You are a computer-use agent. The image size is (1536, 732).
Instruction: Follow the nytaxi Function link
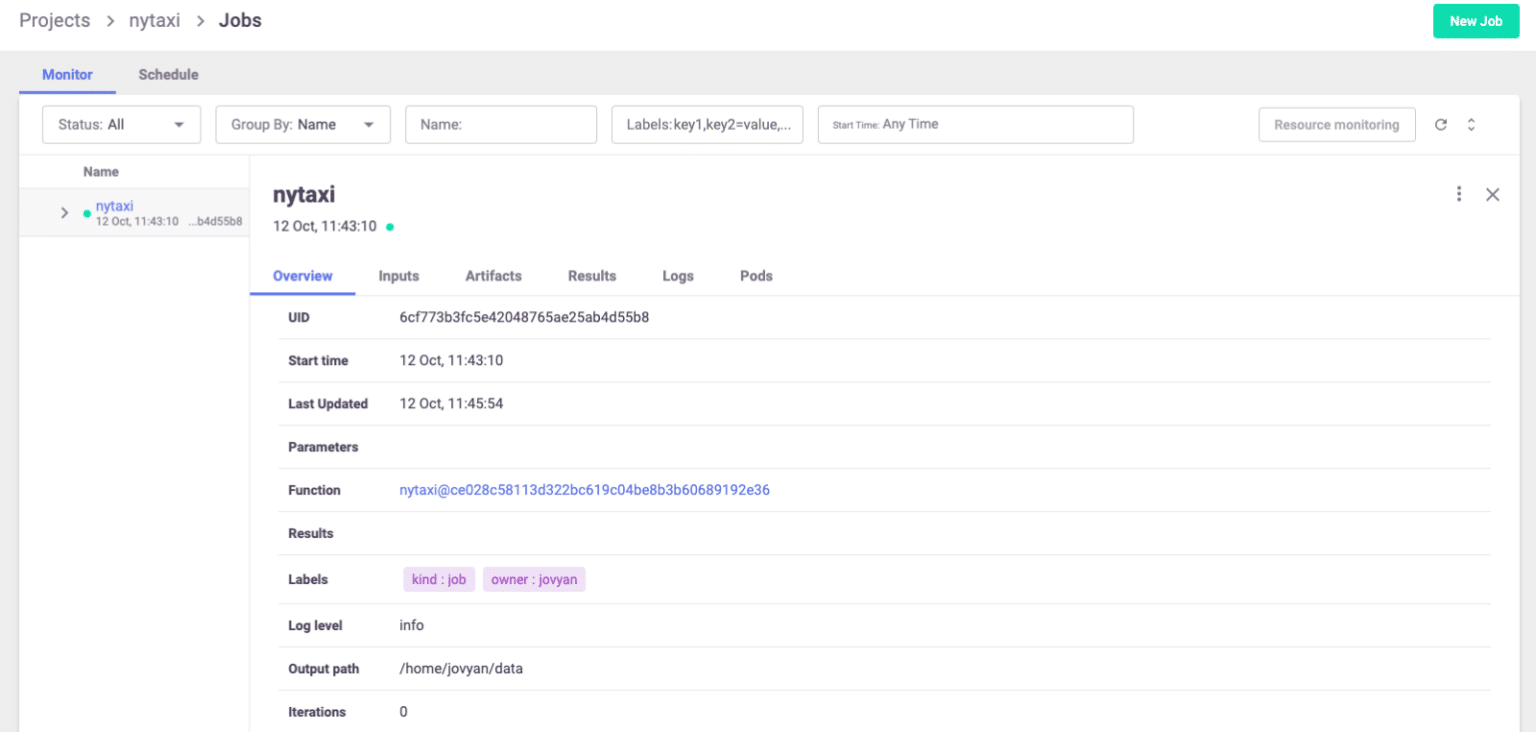tap(584, 490)
